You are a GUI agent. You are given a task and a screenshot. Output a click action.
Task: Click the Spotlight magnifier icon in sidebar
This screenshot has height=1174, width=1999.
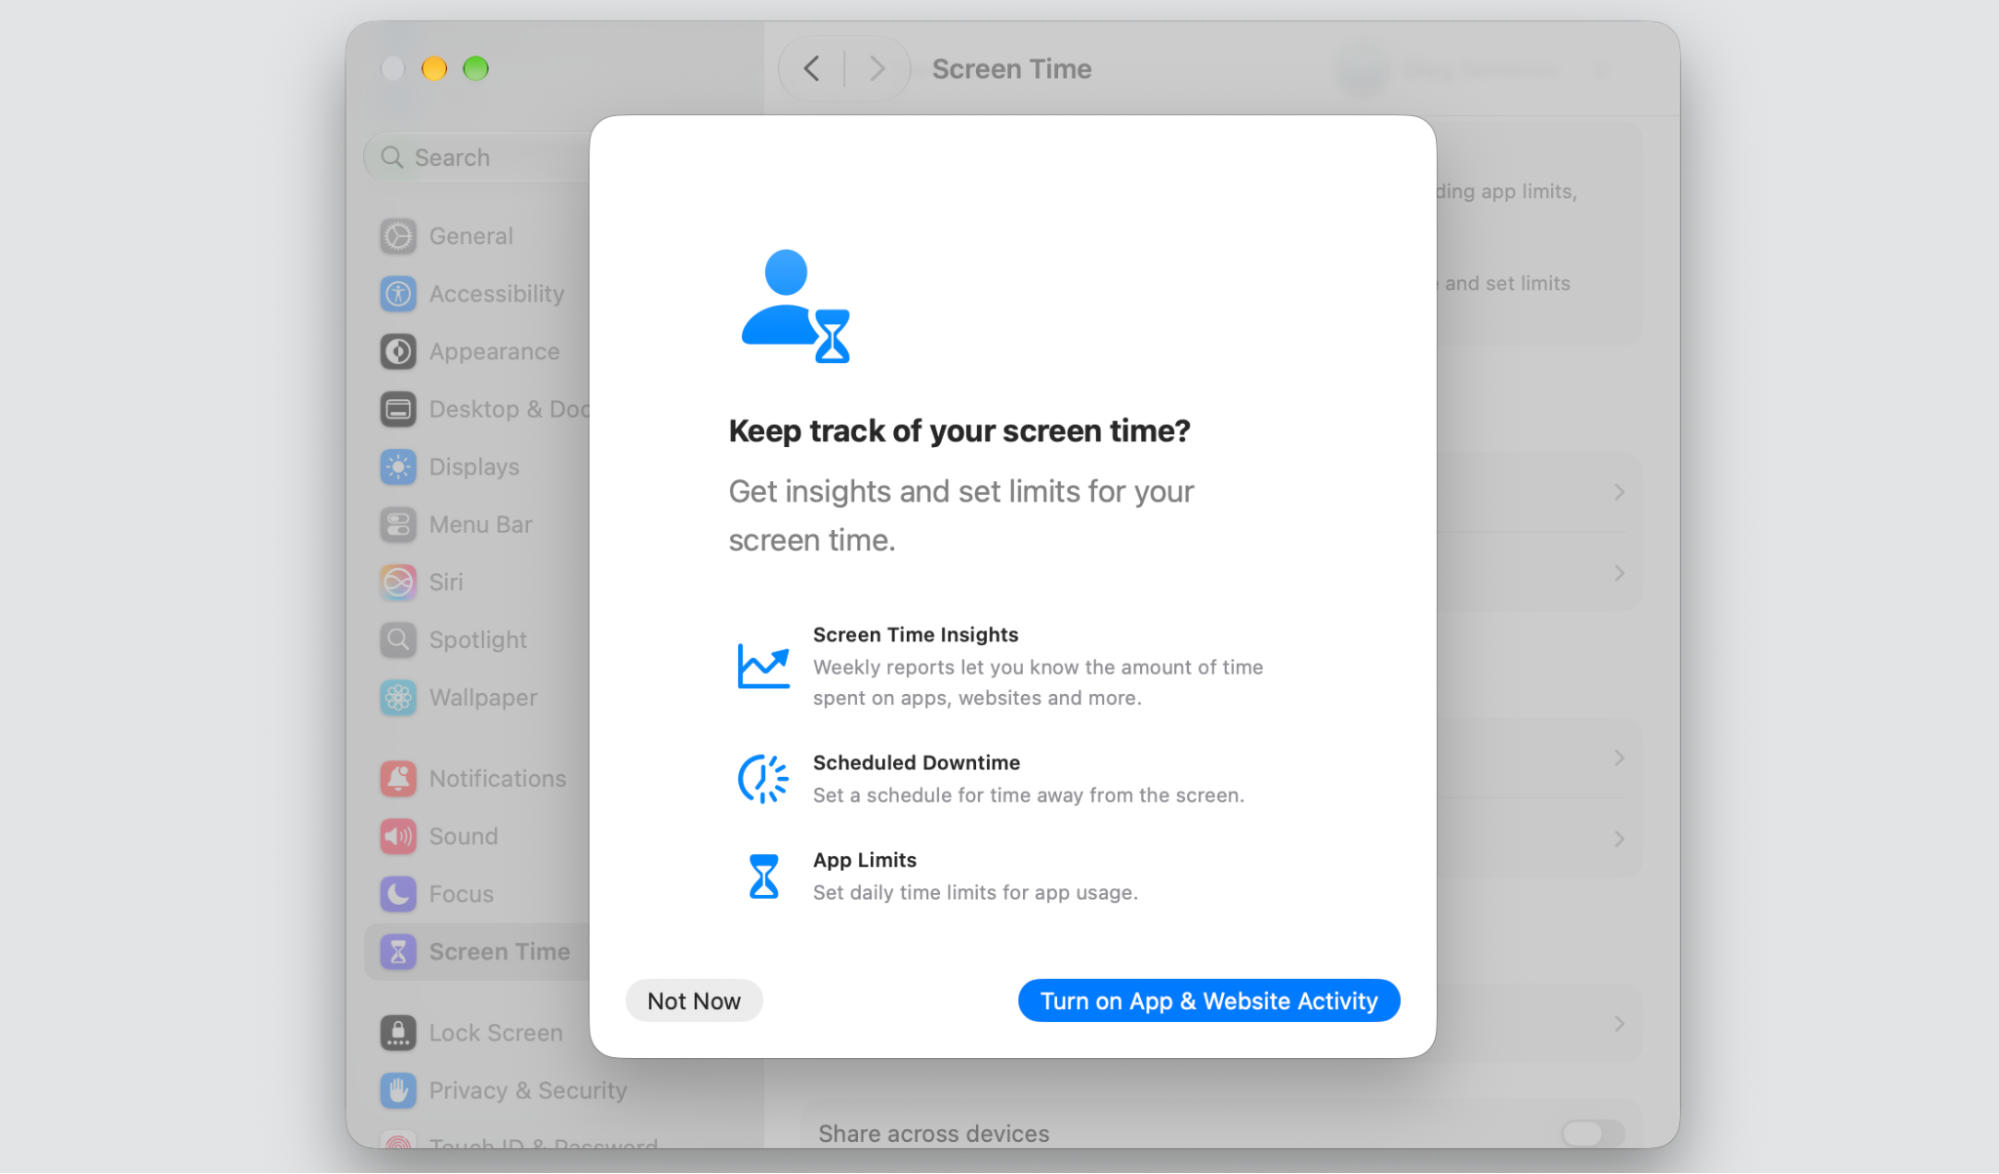[398, 640]
